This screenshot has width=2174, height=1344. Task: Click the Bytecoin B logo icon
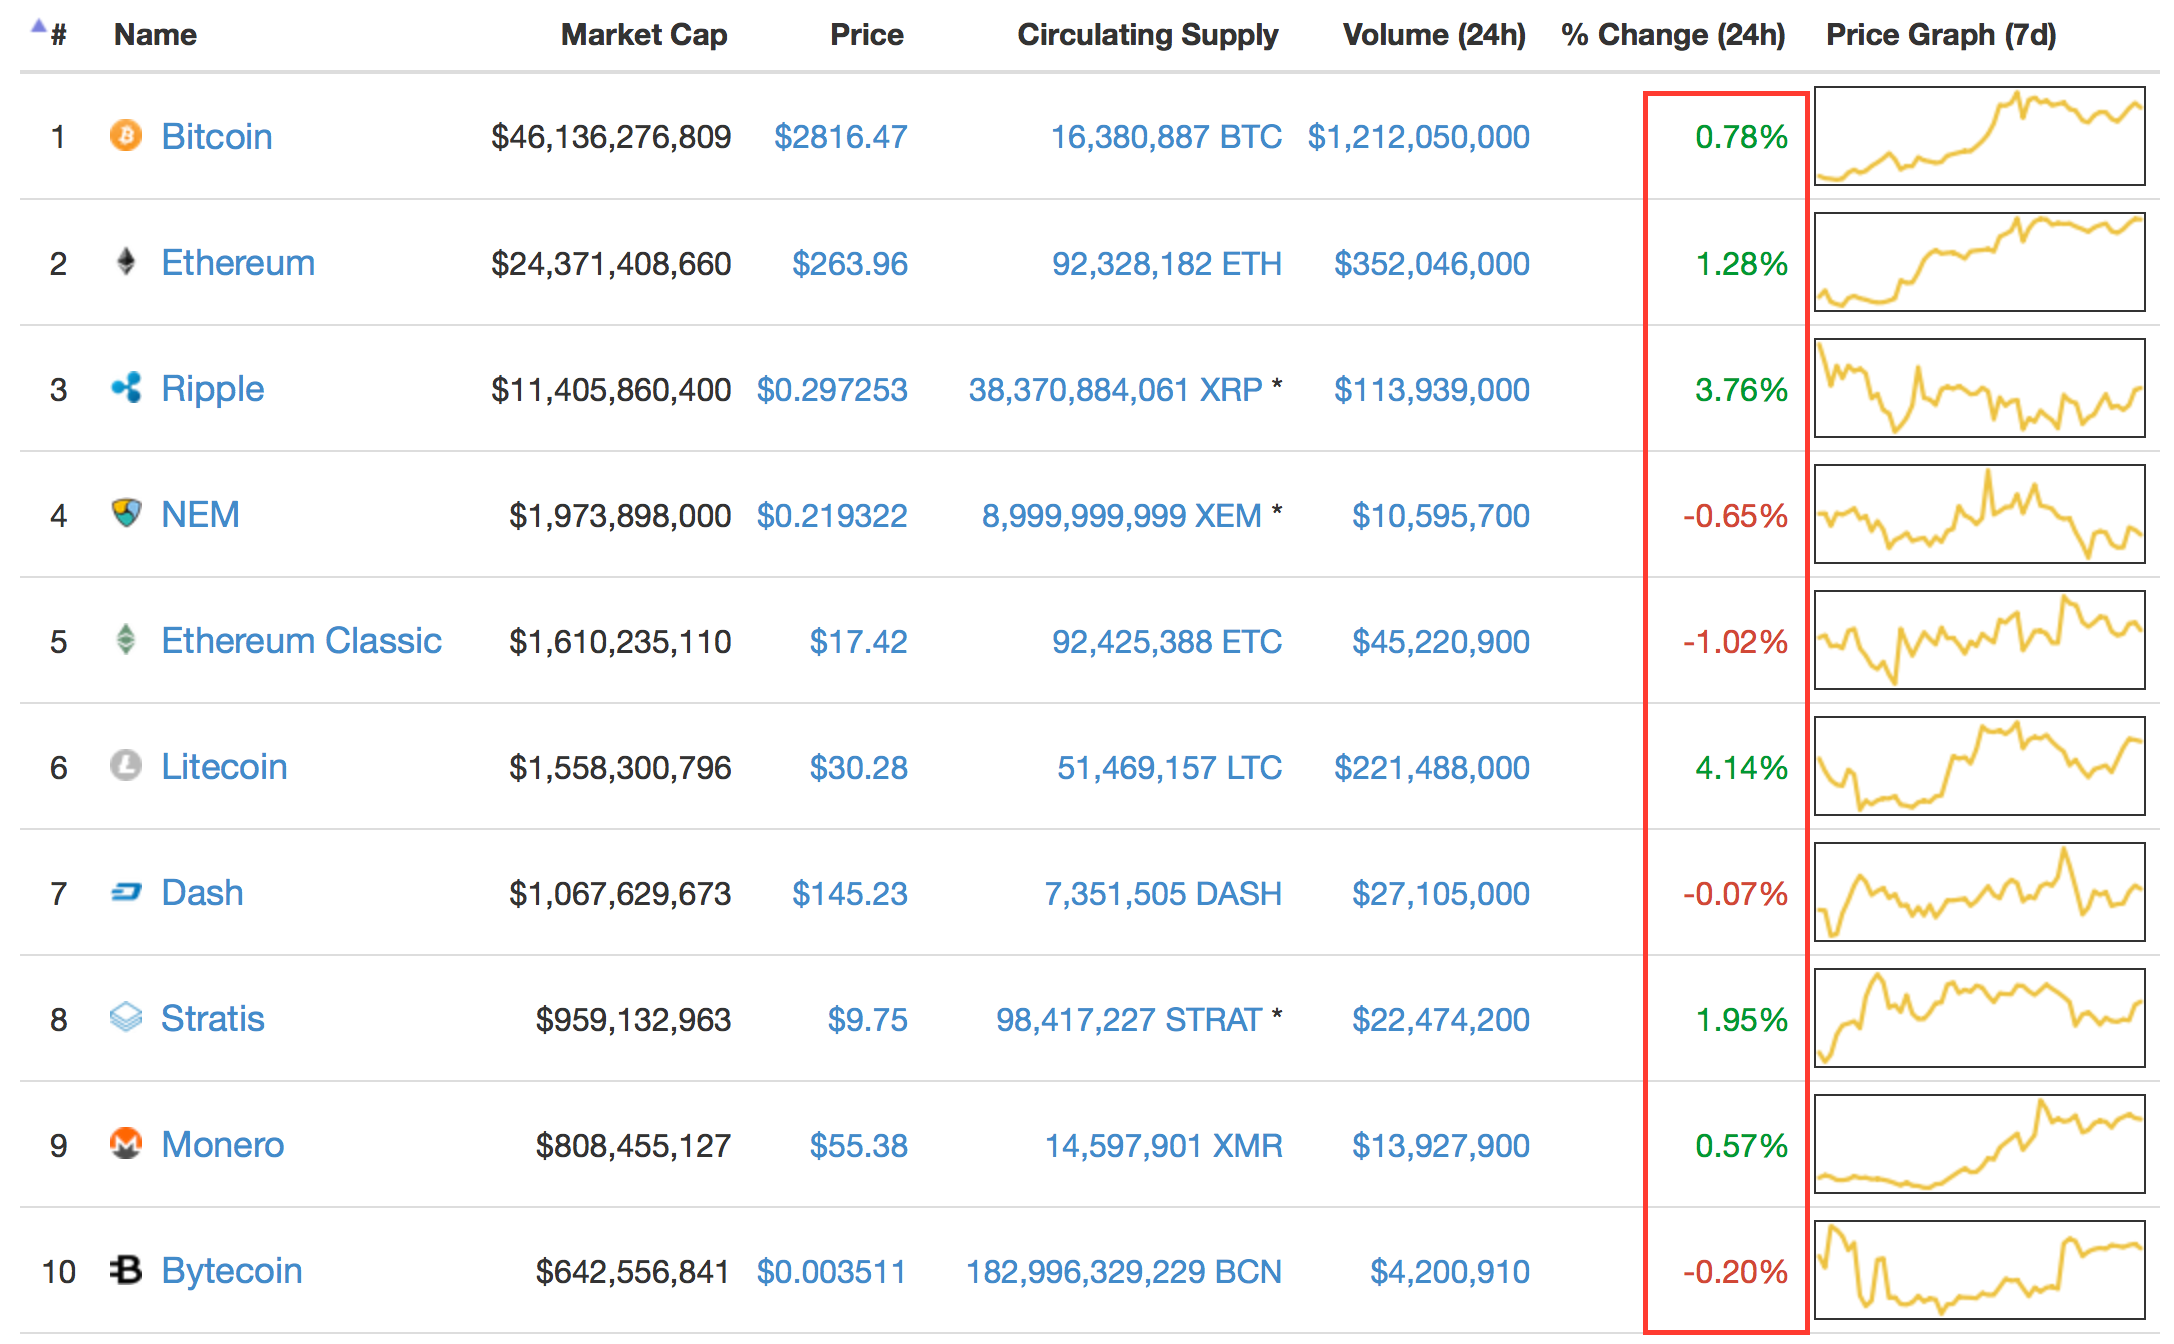point(125,1270)
